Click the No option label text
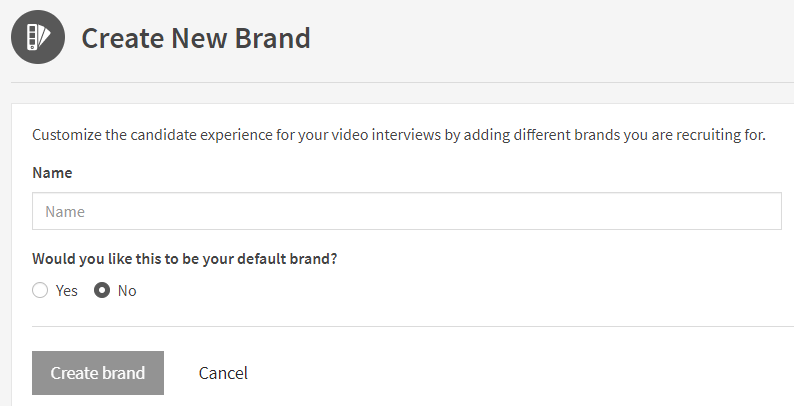Image resolution: width=794 pixels, height=406 pixels. click(x=127, y=291)
